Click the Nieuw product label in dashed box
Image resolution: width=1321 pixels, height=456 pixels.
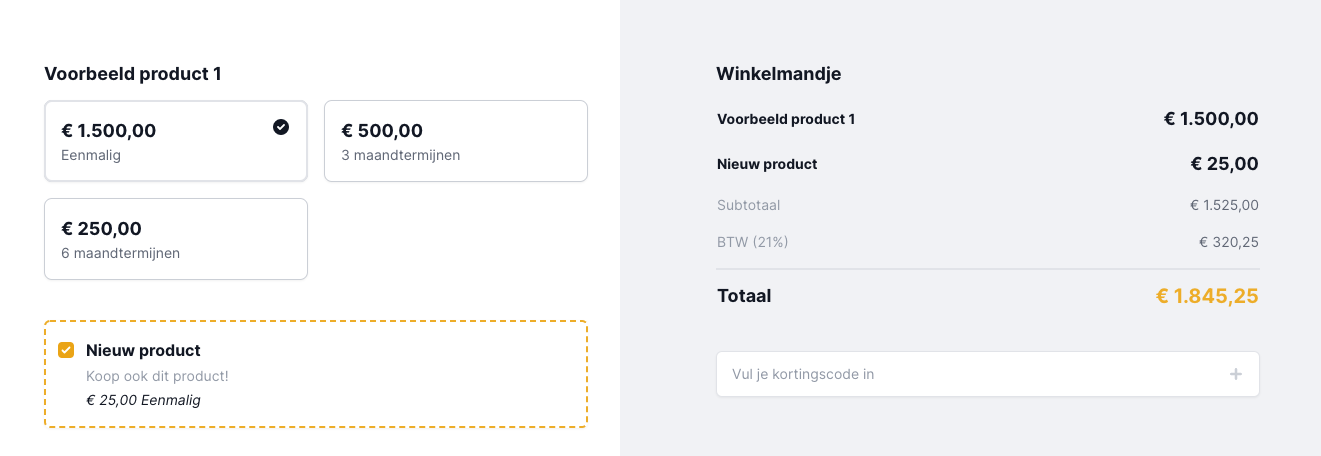coord(143,350)
